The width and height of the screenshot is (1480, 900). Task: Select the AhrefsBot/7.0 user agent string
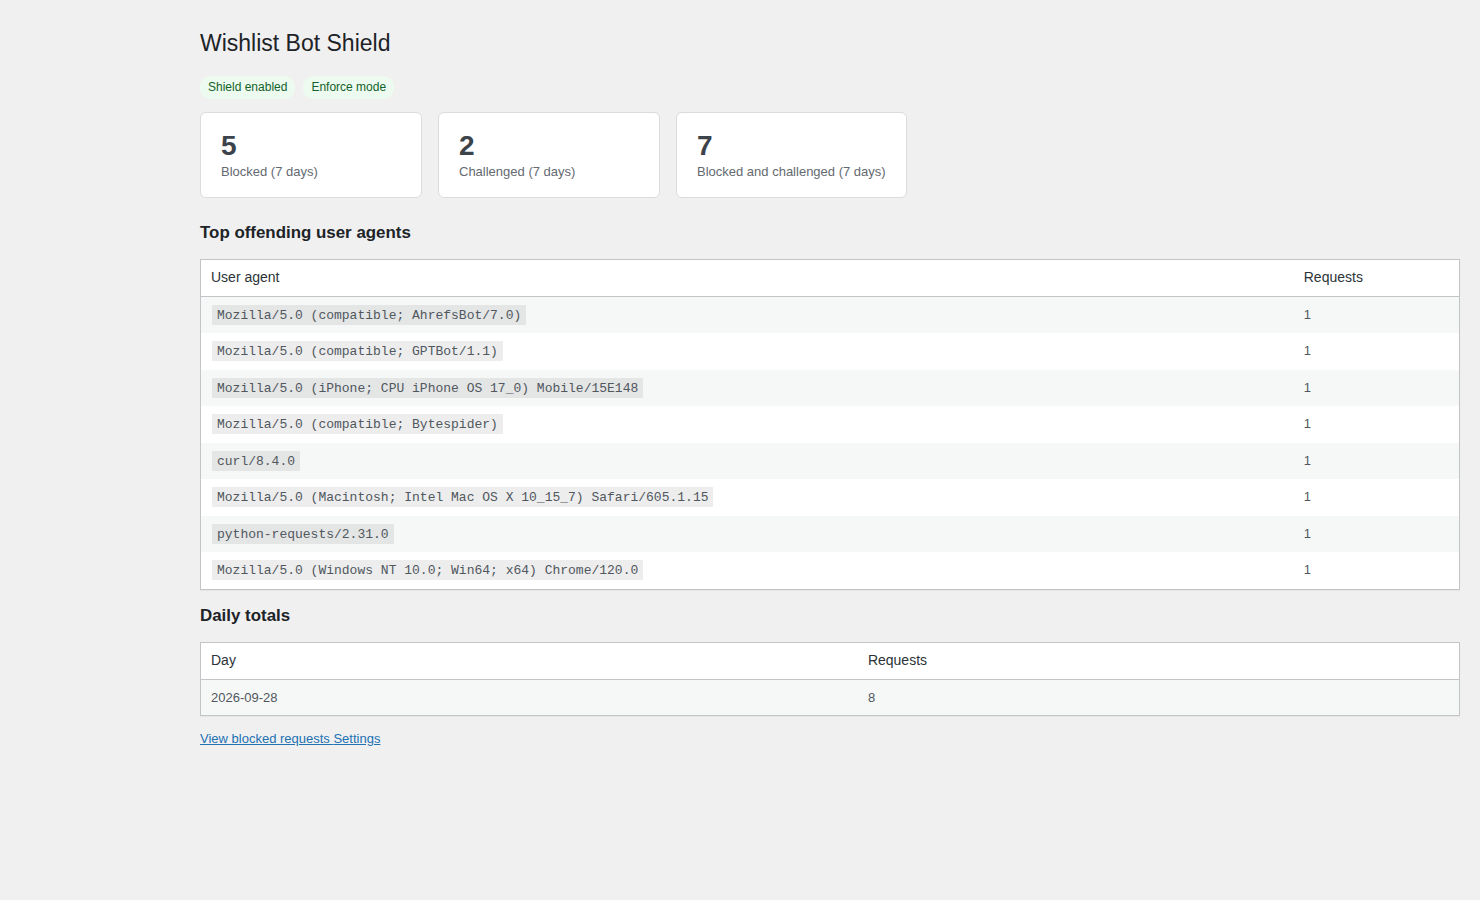pos(369,315)
